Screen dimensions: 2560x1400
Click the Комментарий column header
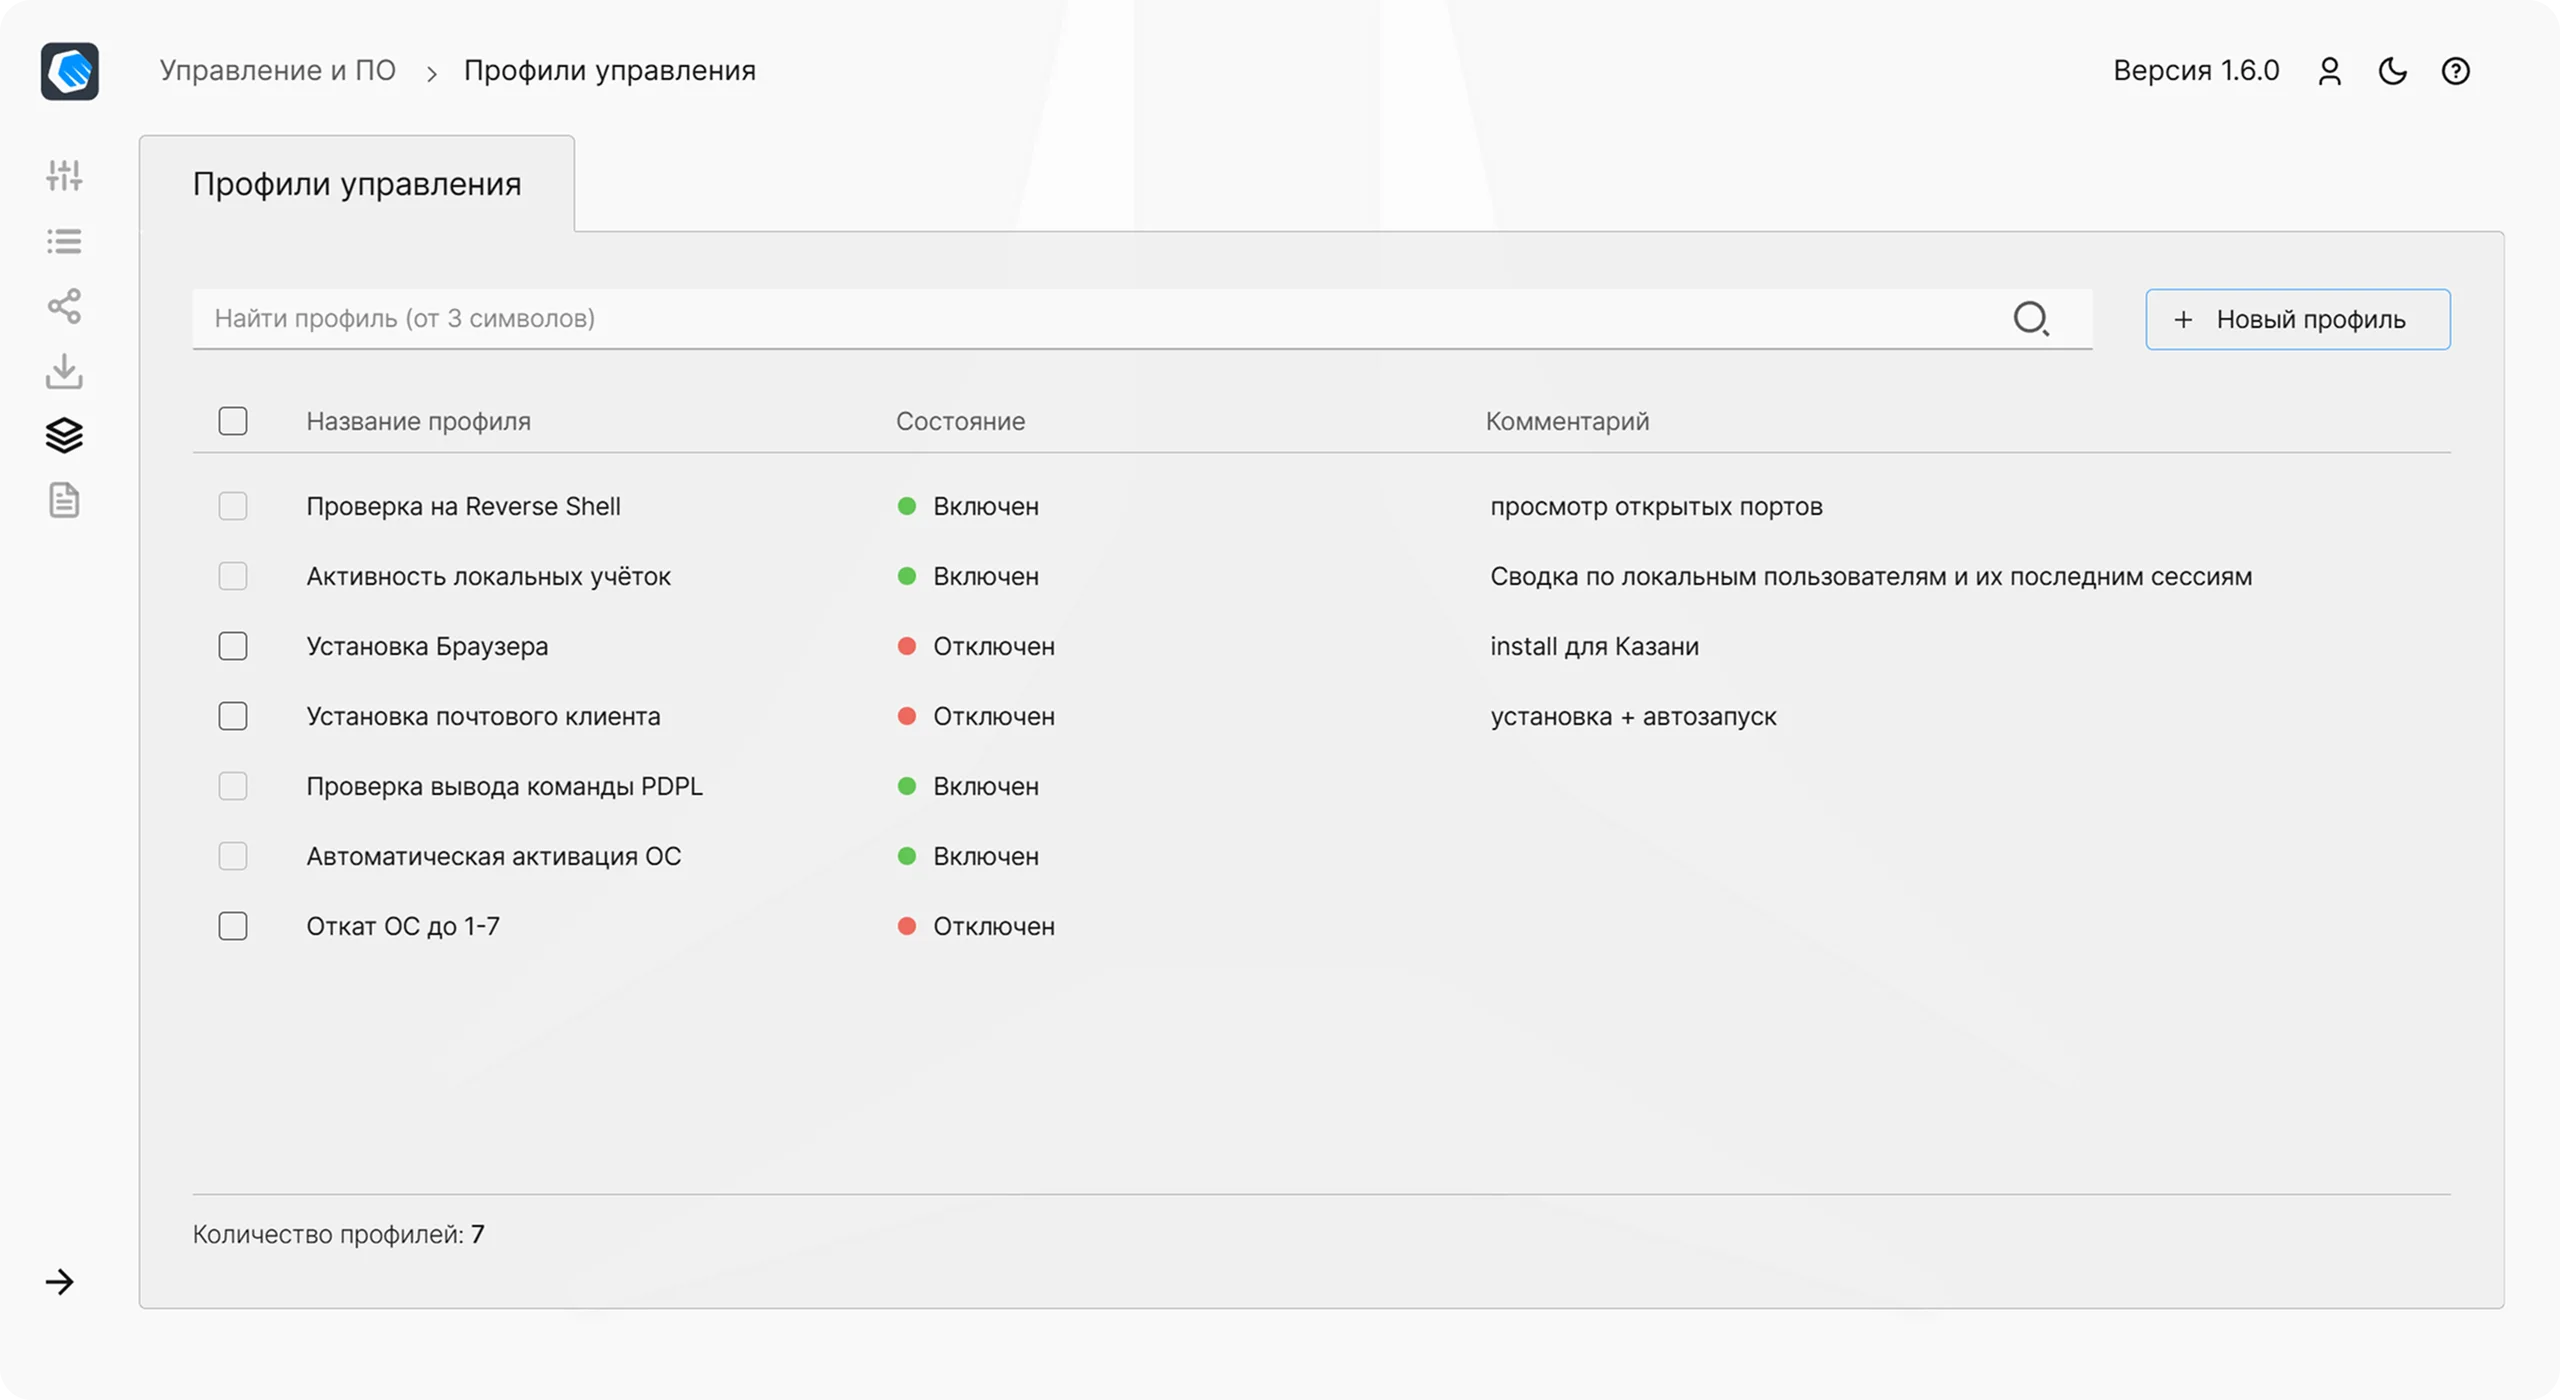(x=1567, y=421)
